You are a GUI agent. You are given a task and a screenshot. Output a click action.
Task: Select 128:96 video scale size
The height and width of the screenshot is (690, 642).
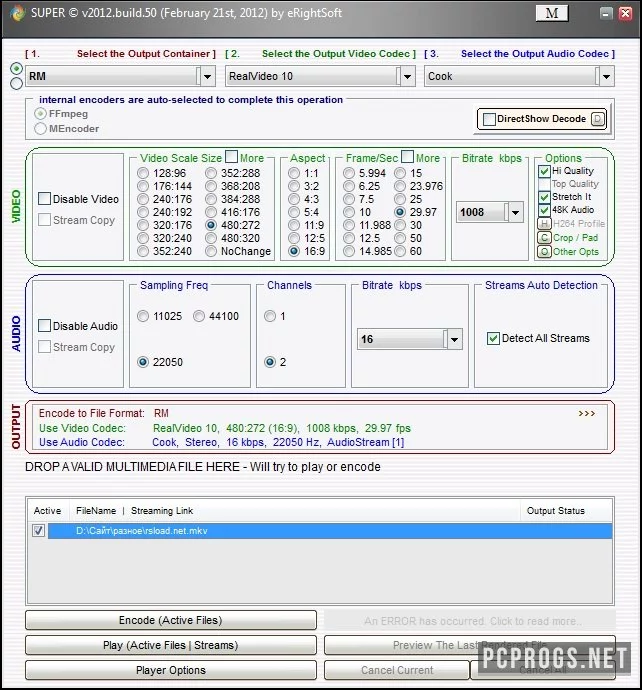[x=143, y=173]
